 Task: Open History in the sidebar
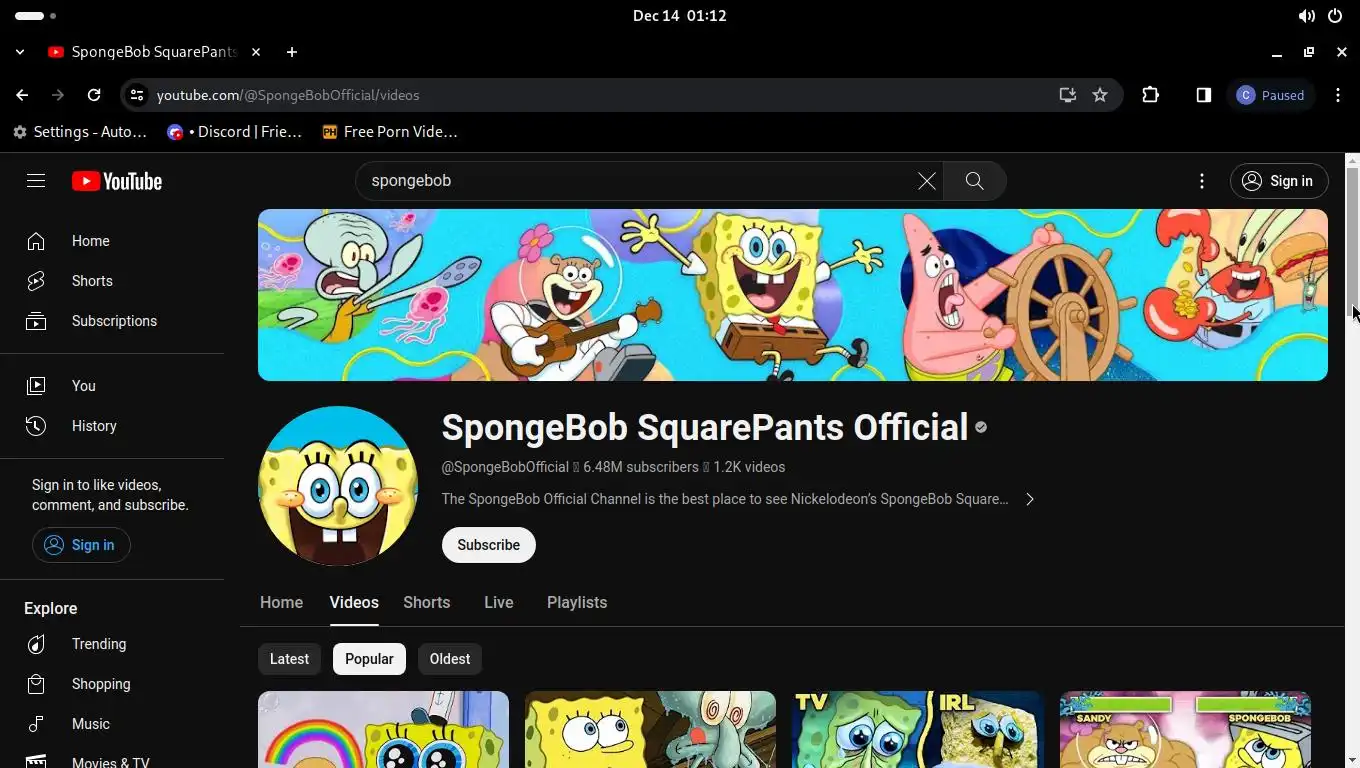tap(112, 426)
